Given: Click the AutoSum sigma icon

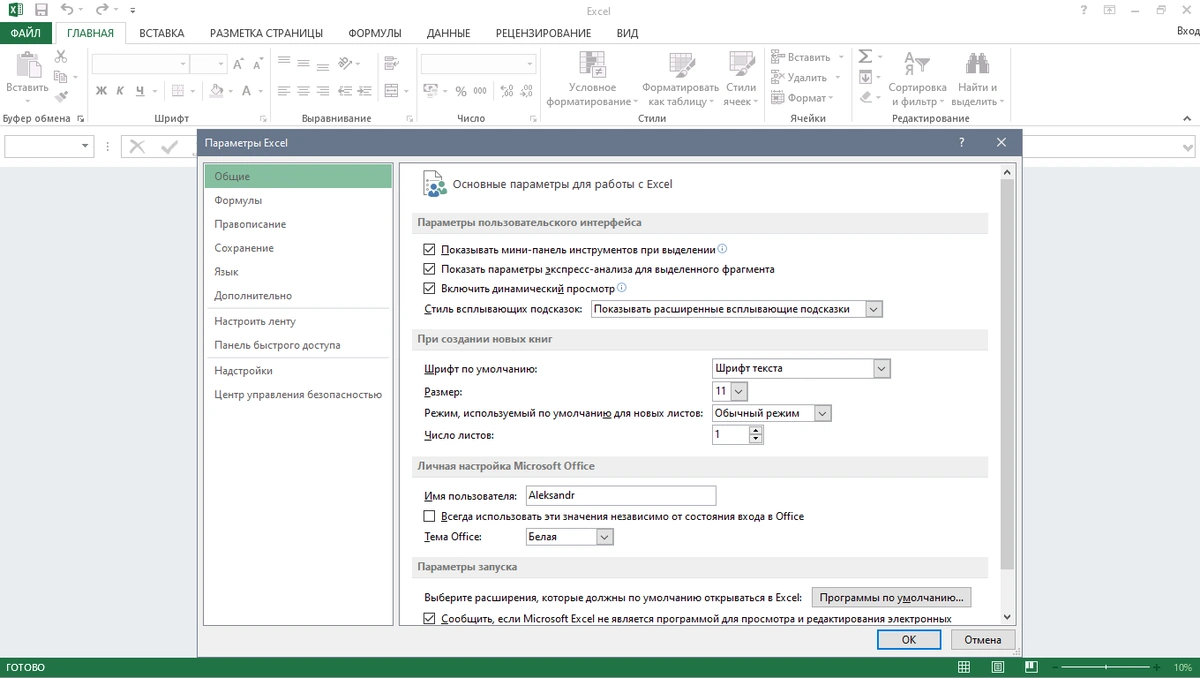Looking at the screenshot, I should point(865,57).
